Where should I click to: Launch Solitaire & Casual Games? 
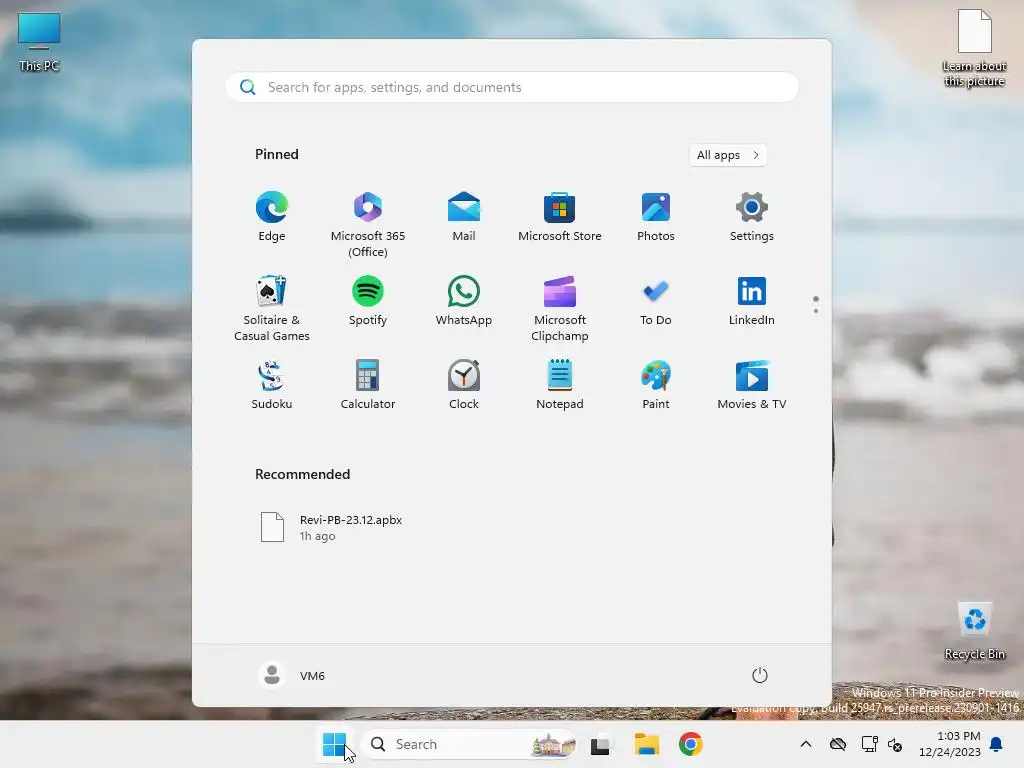[x=272, y=309]
